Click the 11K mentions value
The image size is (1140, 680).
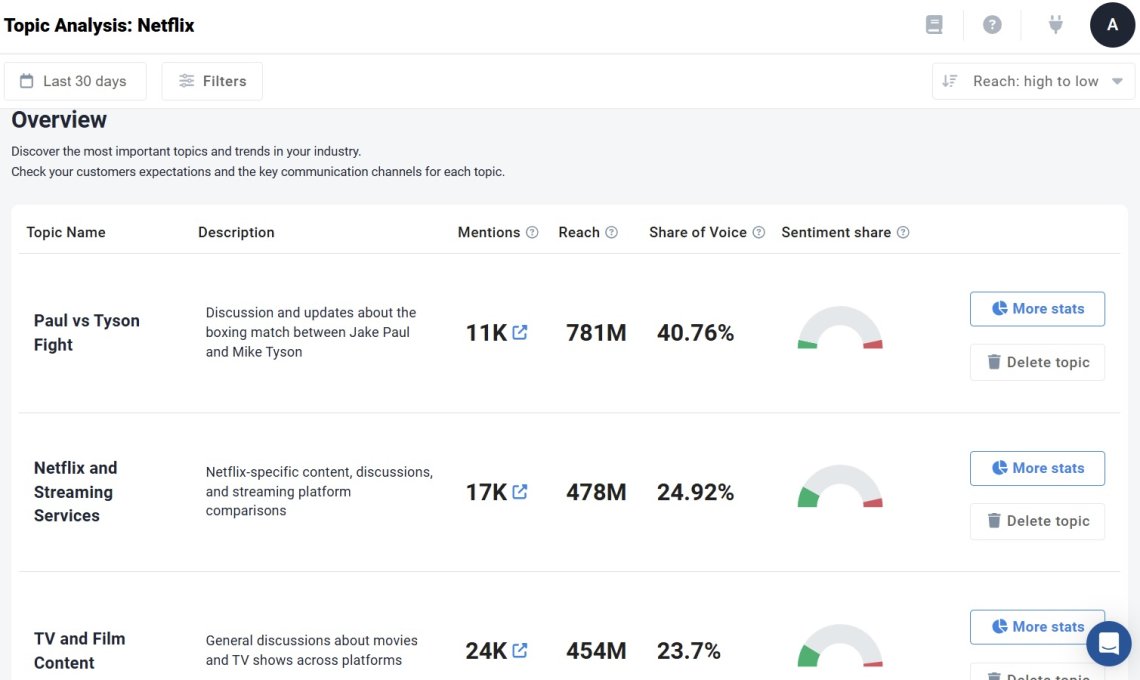486,332
